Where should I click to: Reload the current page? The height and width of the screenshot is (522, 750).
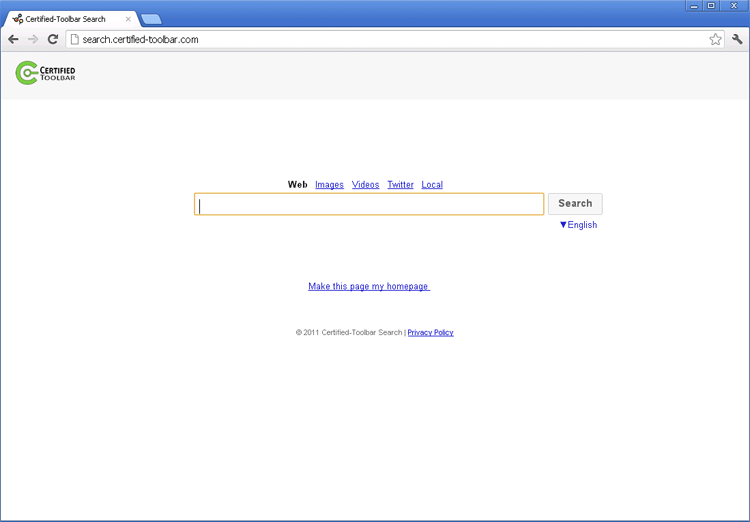pyautogui.click(x=53, y=39)
